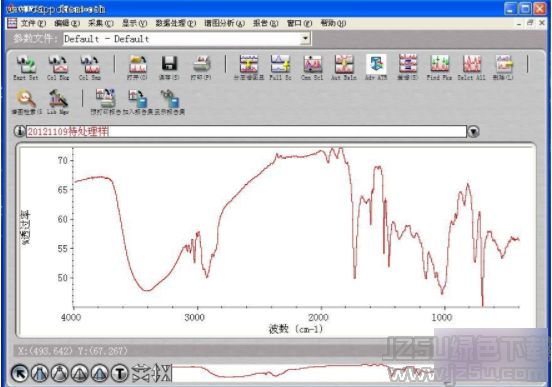This screenshot has height=387, width=552.
Task: Apply Aut Bsln automatic baseline correction
Action: pos(344,68)
